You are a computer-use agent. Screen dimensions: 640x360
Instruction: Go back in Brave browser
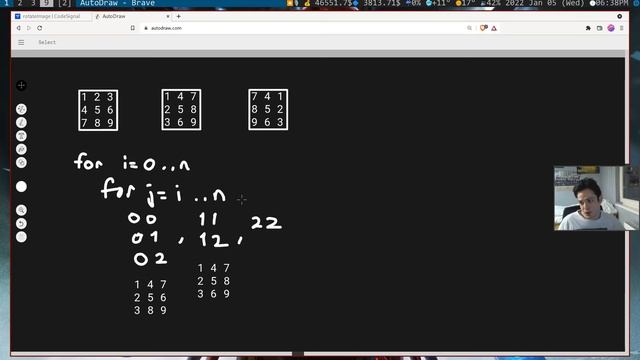point(18,28)
